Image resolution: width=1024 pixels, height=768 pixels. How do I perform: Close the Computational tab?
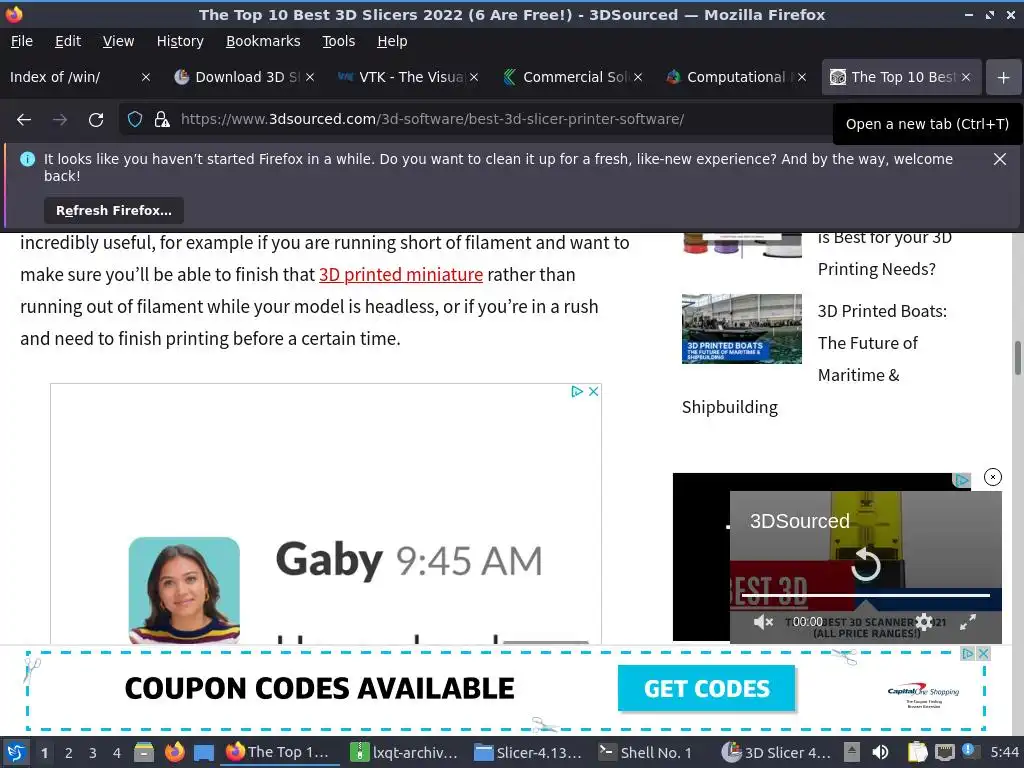(802, 77)
